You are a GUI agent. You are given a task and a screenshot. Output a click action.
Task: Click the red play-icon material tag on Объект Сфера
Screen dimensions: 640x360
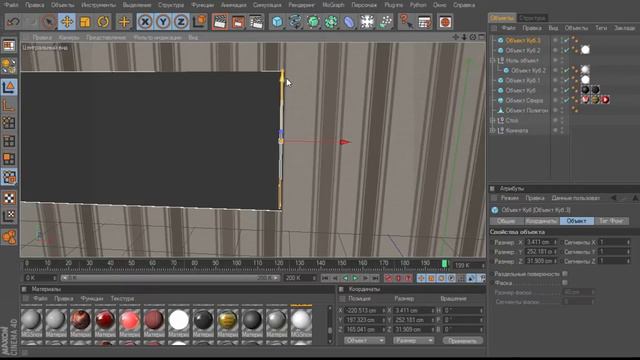(605, 100)
